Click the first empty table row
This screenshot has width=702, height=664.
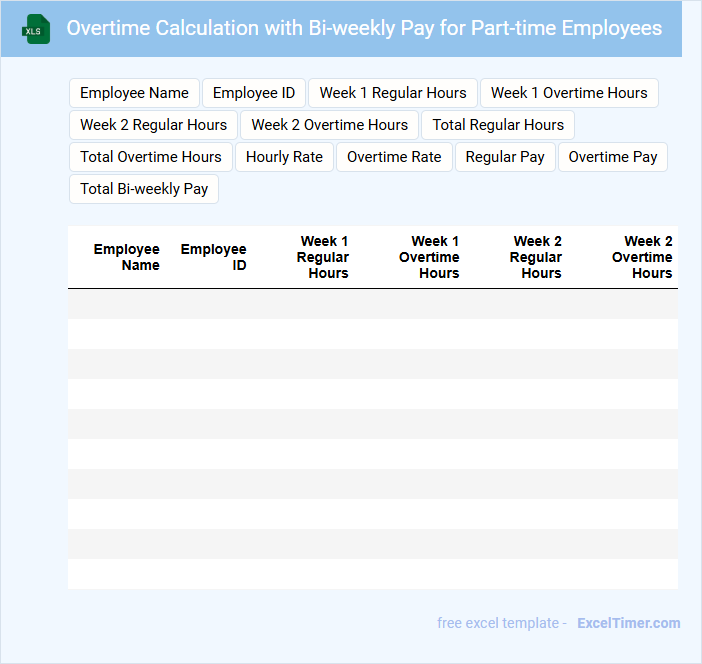coord(372,304)
